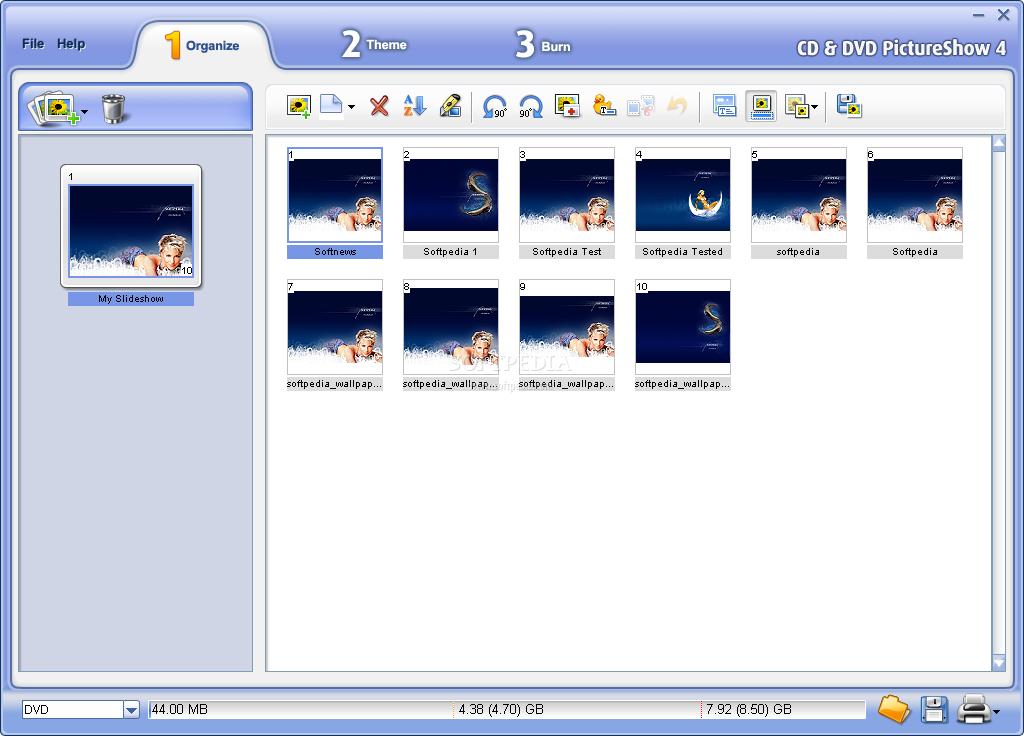Open the DVD disc type combo box

pyautogui.click(x=80, y=709)
